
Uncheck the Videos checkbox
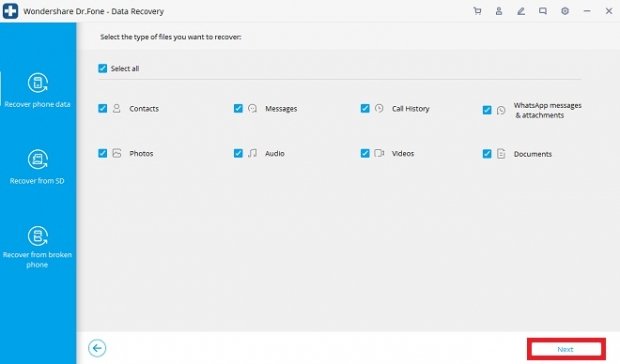pos(365,153)
